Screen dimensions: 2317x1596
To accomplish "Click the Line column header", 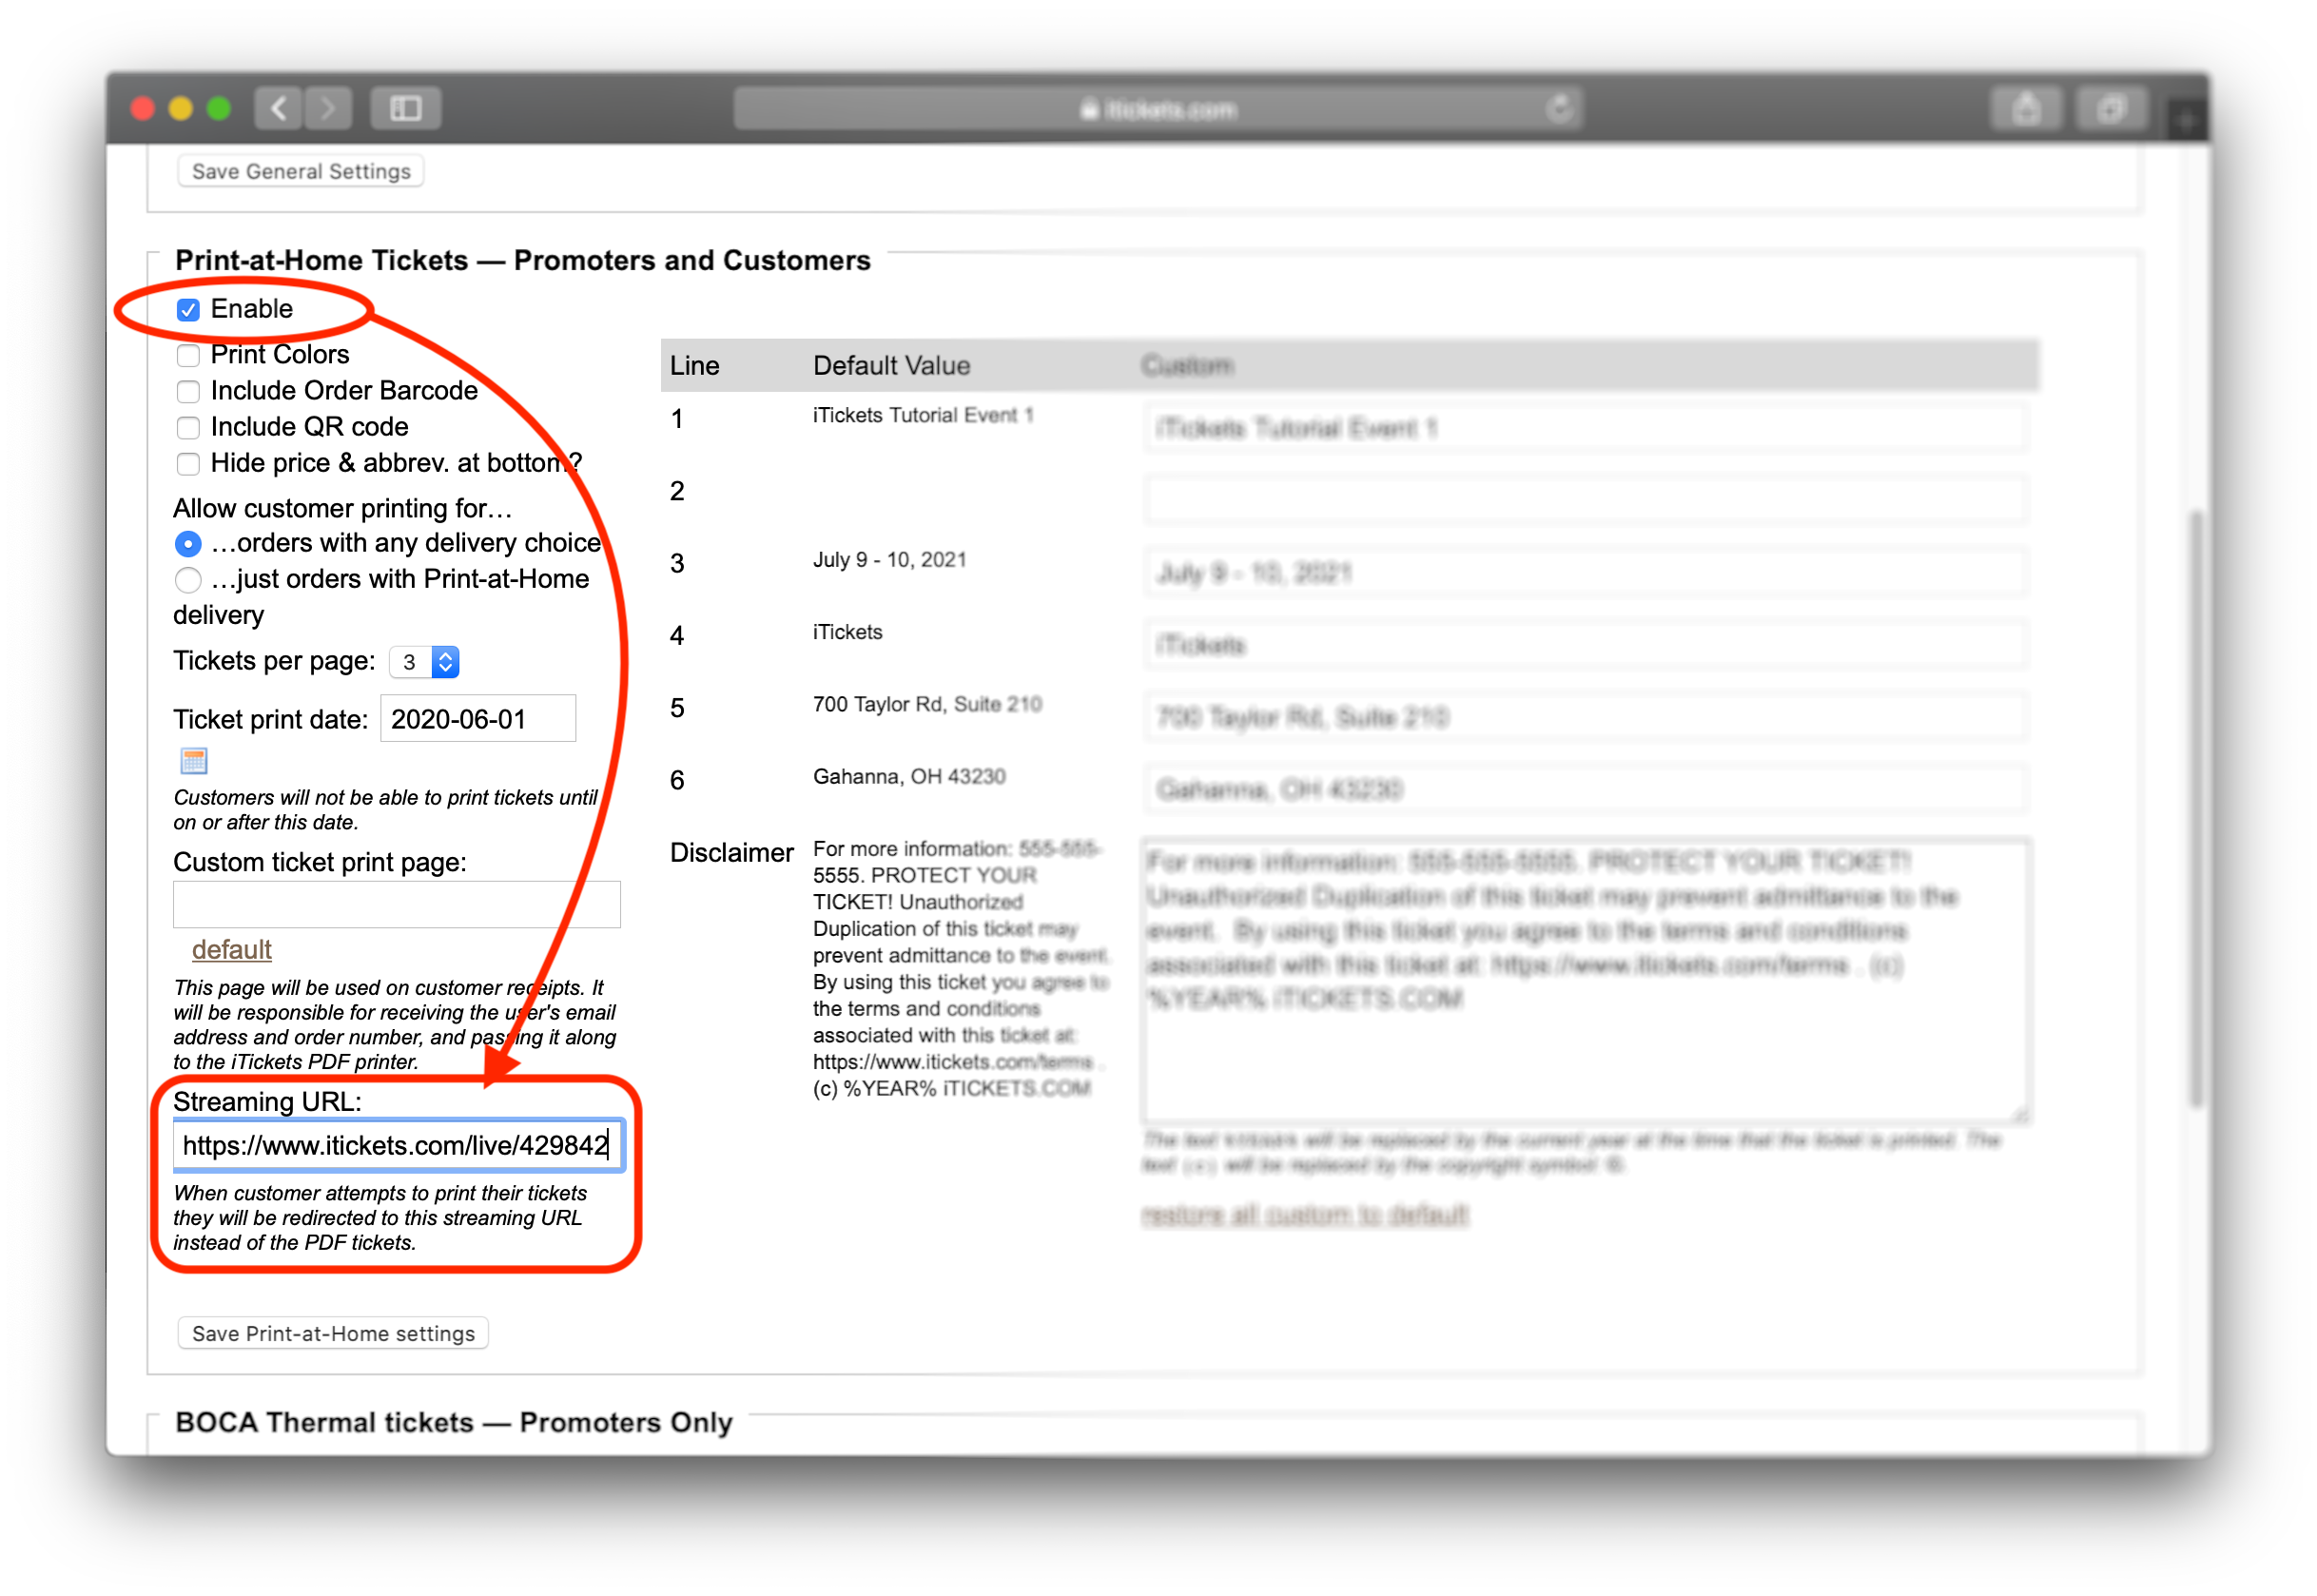I will [695, 366].
